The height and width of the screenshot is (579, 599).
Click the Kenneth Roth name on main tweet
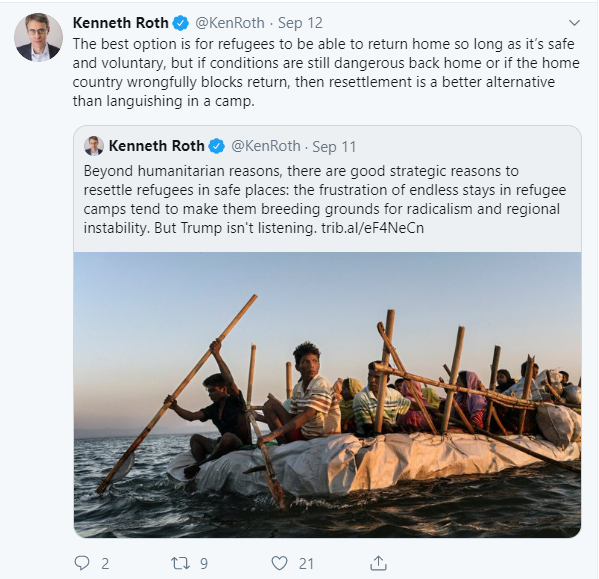[x=120, y=23]
